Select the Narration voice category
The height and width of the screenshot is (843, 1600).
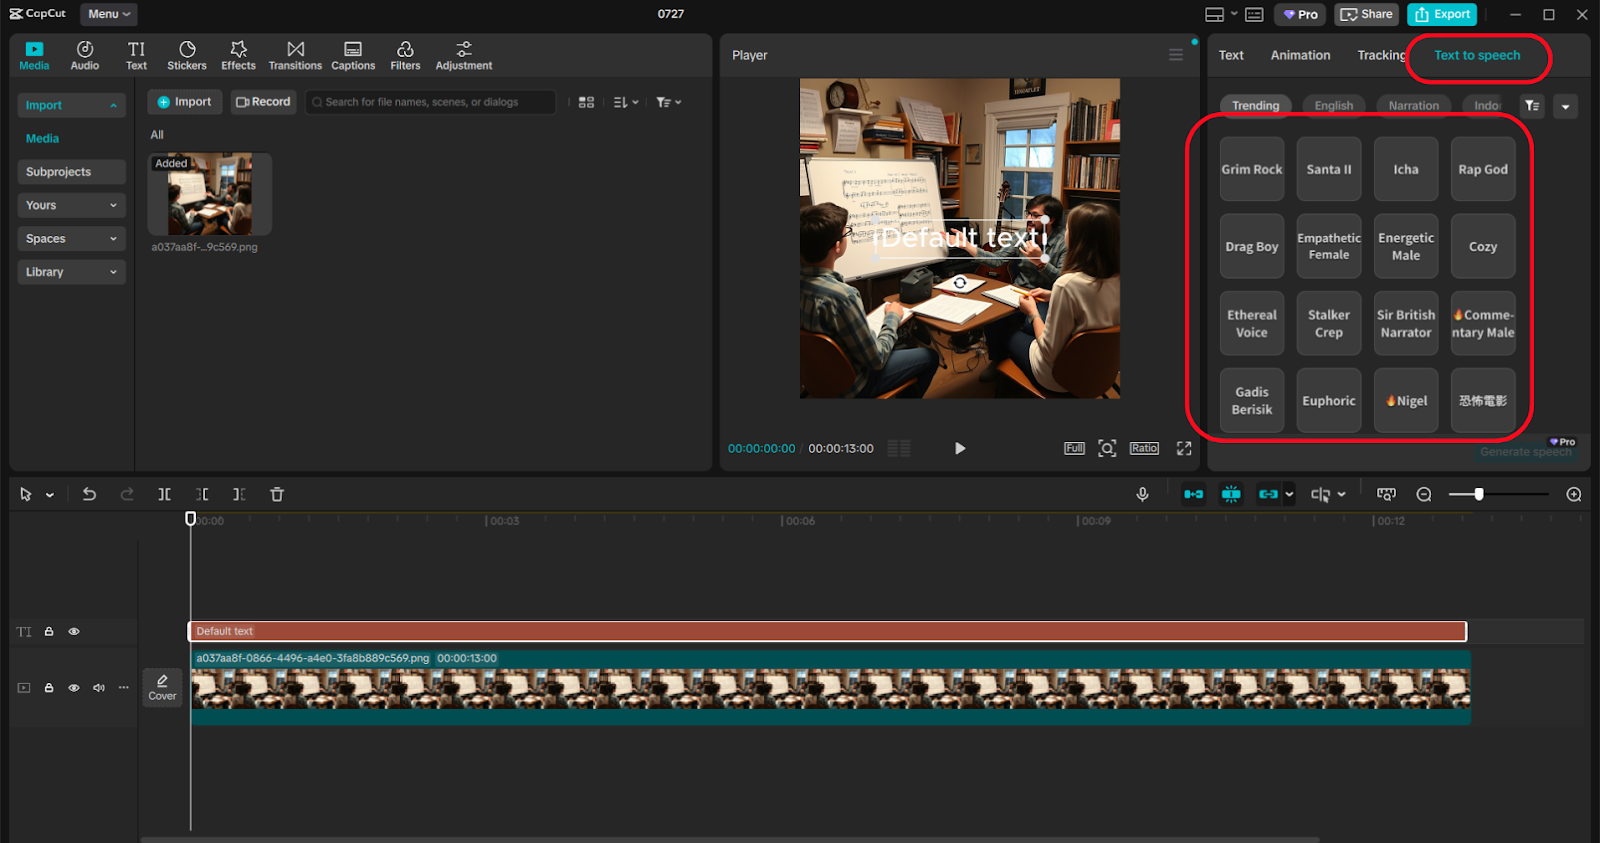tap(1413, 105)
